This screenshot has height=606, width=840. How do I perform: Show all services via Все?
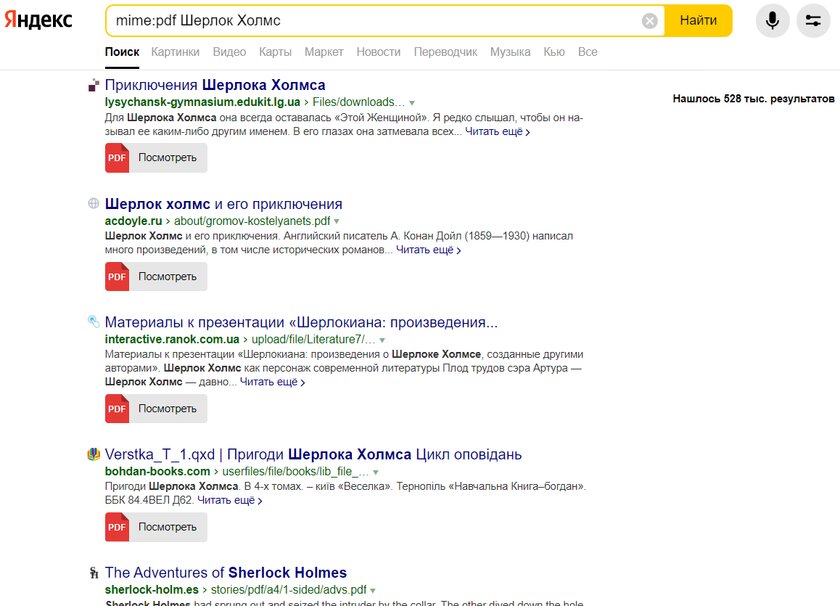[x=588, y=52]
